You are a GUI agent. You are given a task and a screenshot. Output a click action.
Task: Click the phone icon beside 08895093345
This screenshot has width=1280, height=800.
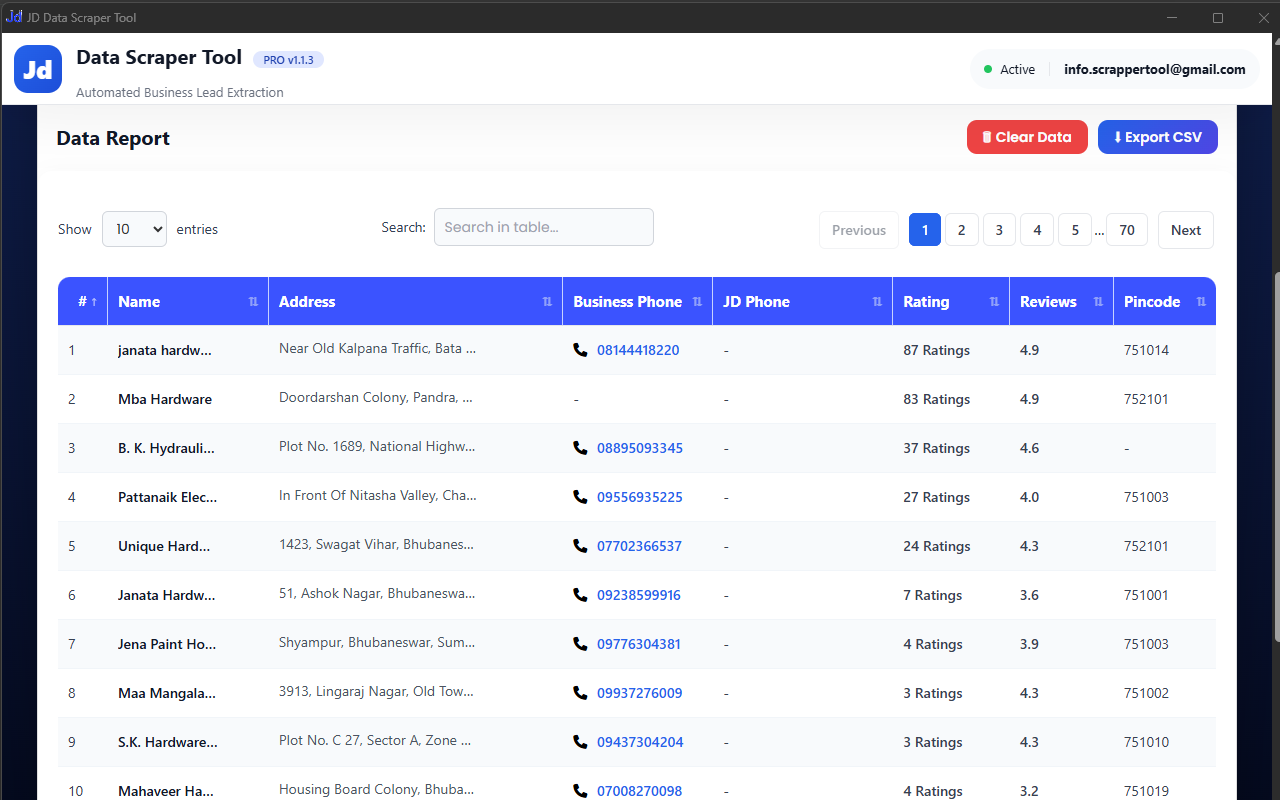580,448
